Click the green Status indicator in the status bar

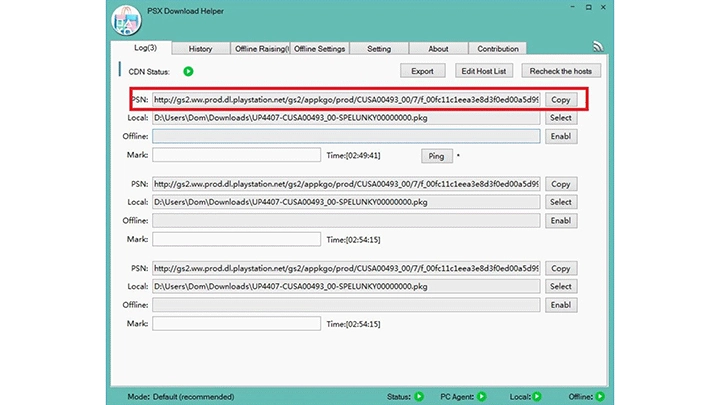point(419,396)
